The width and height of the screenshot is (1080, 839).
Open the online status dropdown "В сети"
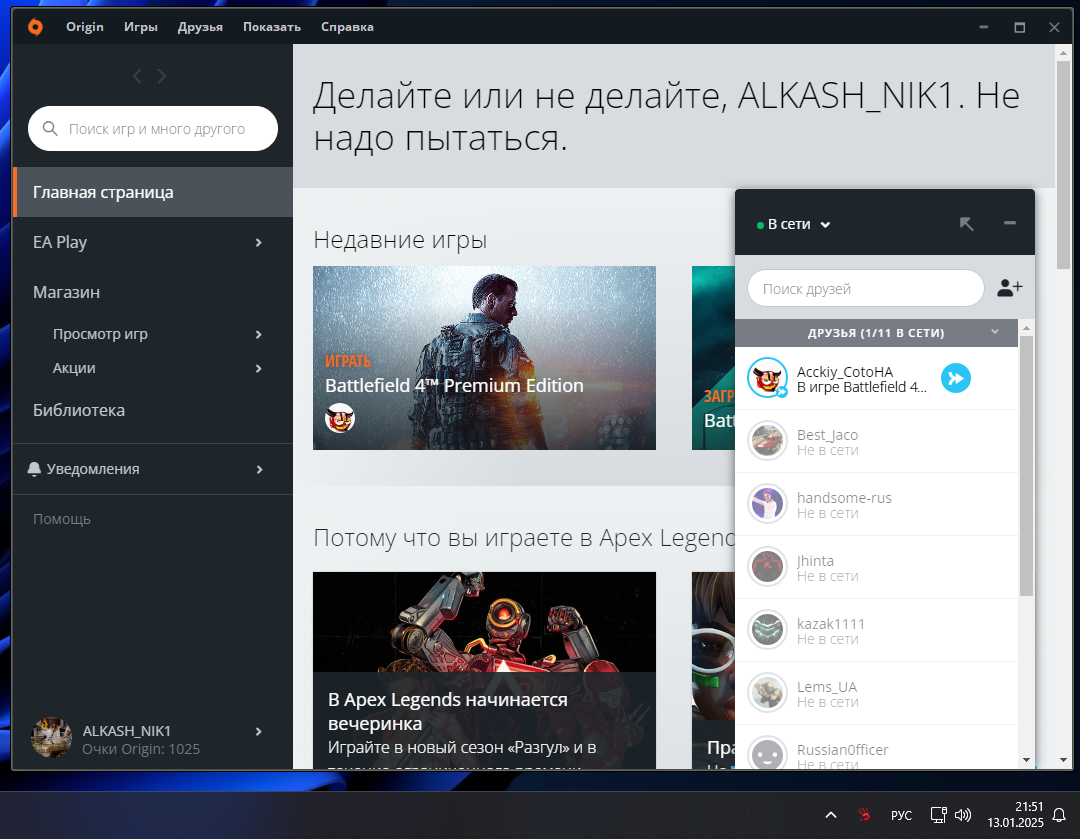[x=793, y=225]
